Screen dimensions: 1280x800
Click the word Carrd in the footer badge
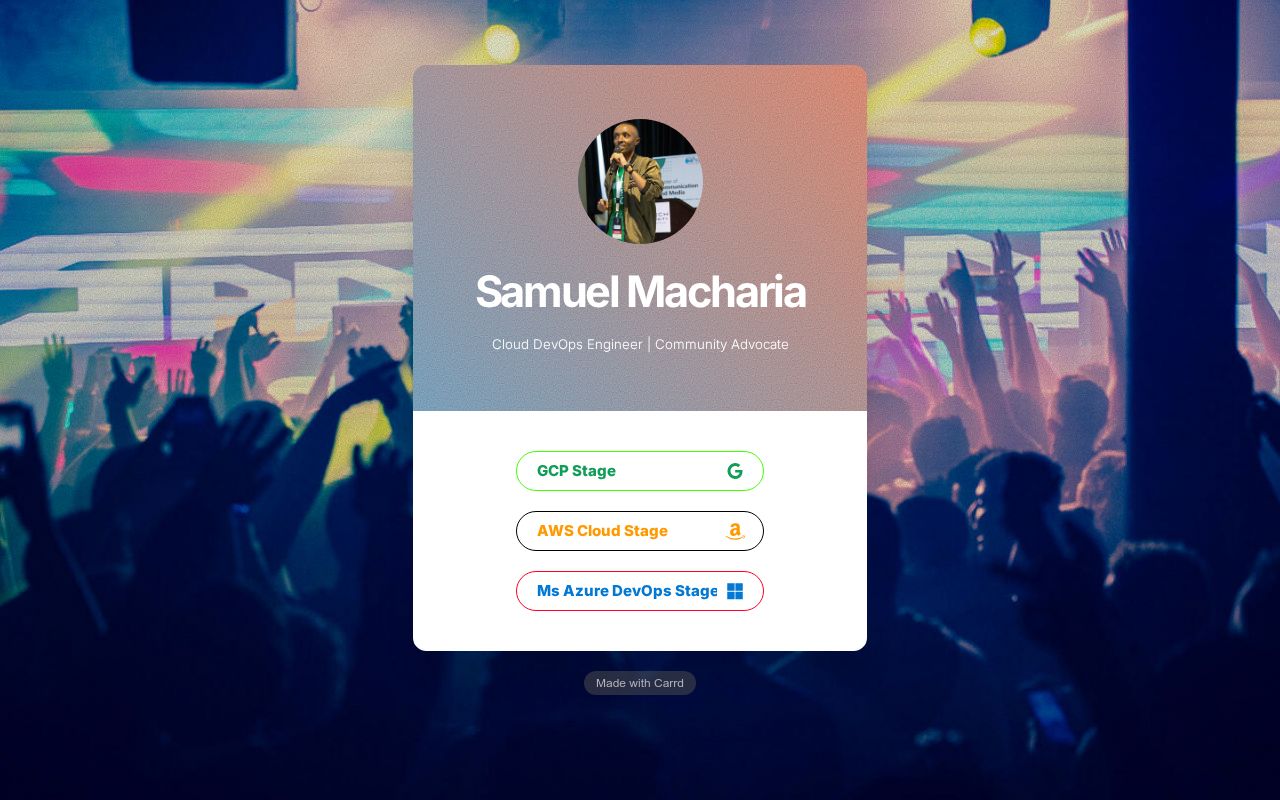669,683
